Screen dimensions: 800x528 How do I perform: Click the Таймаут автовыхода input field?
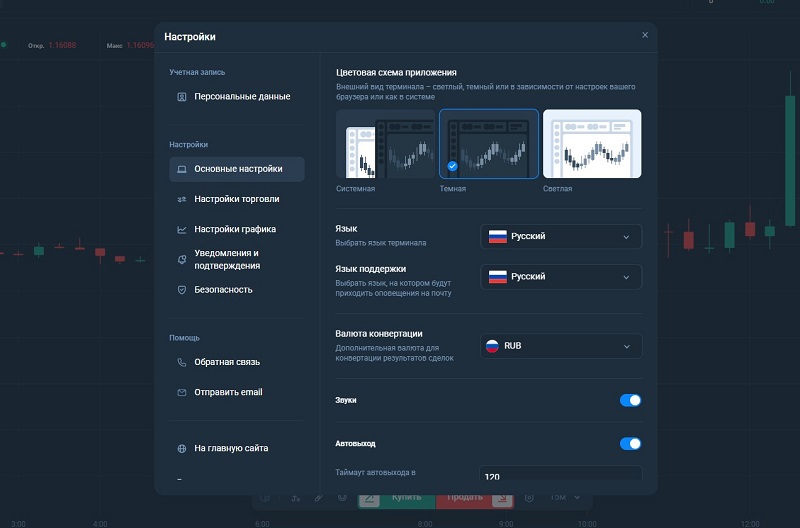(x=561, y=475)
